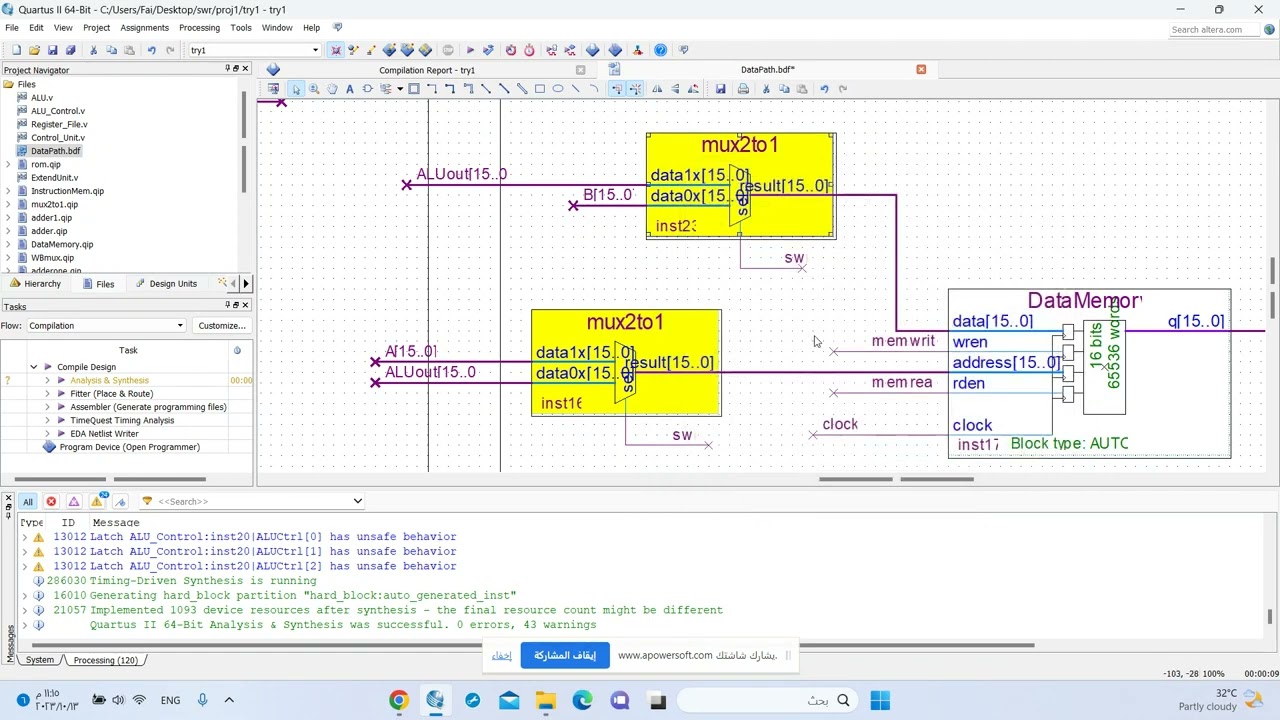This screenshot has height=720, width=1280.
Task: Click the Open file folder icon
Action: coord(34,50)
